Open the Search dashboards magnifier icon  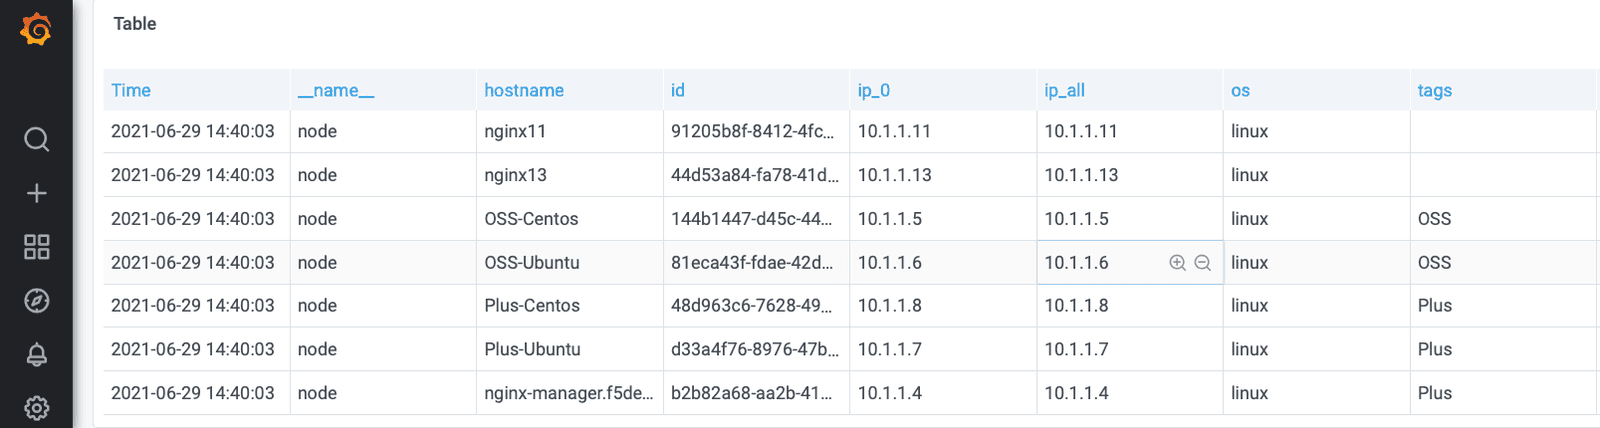[36, 139]
